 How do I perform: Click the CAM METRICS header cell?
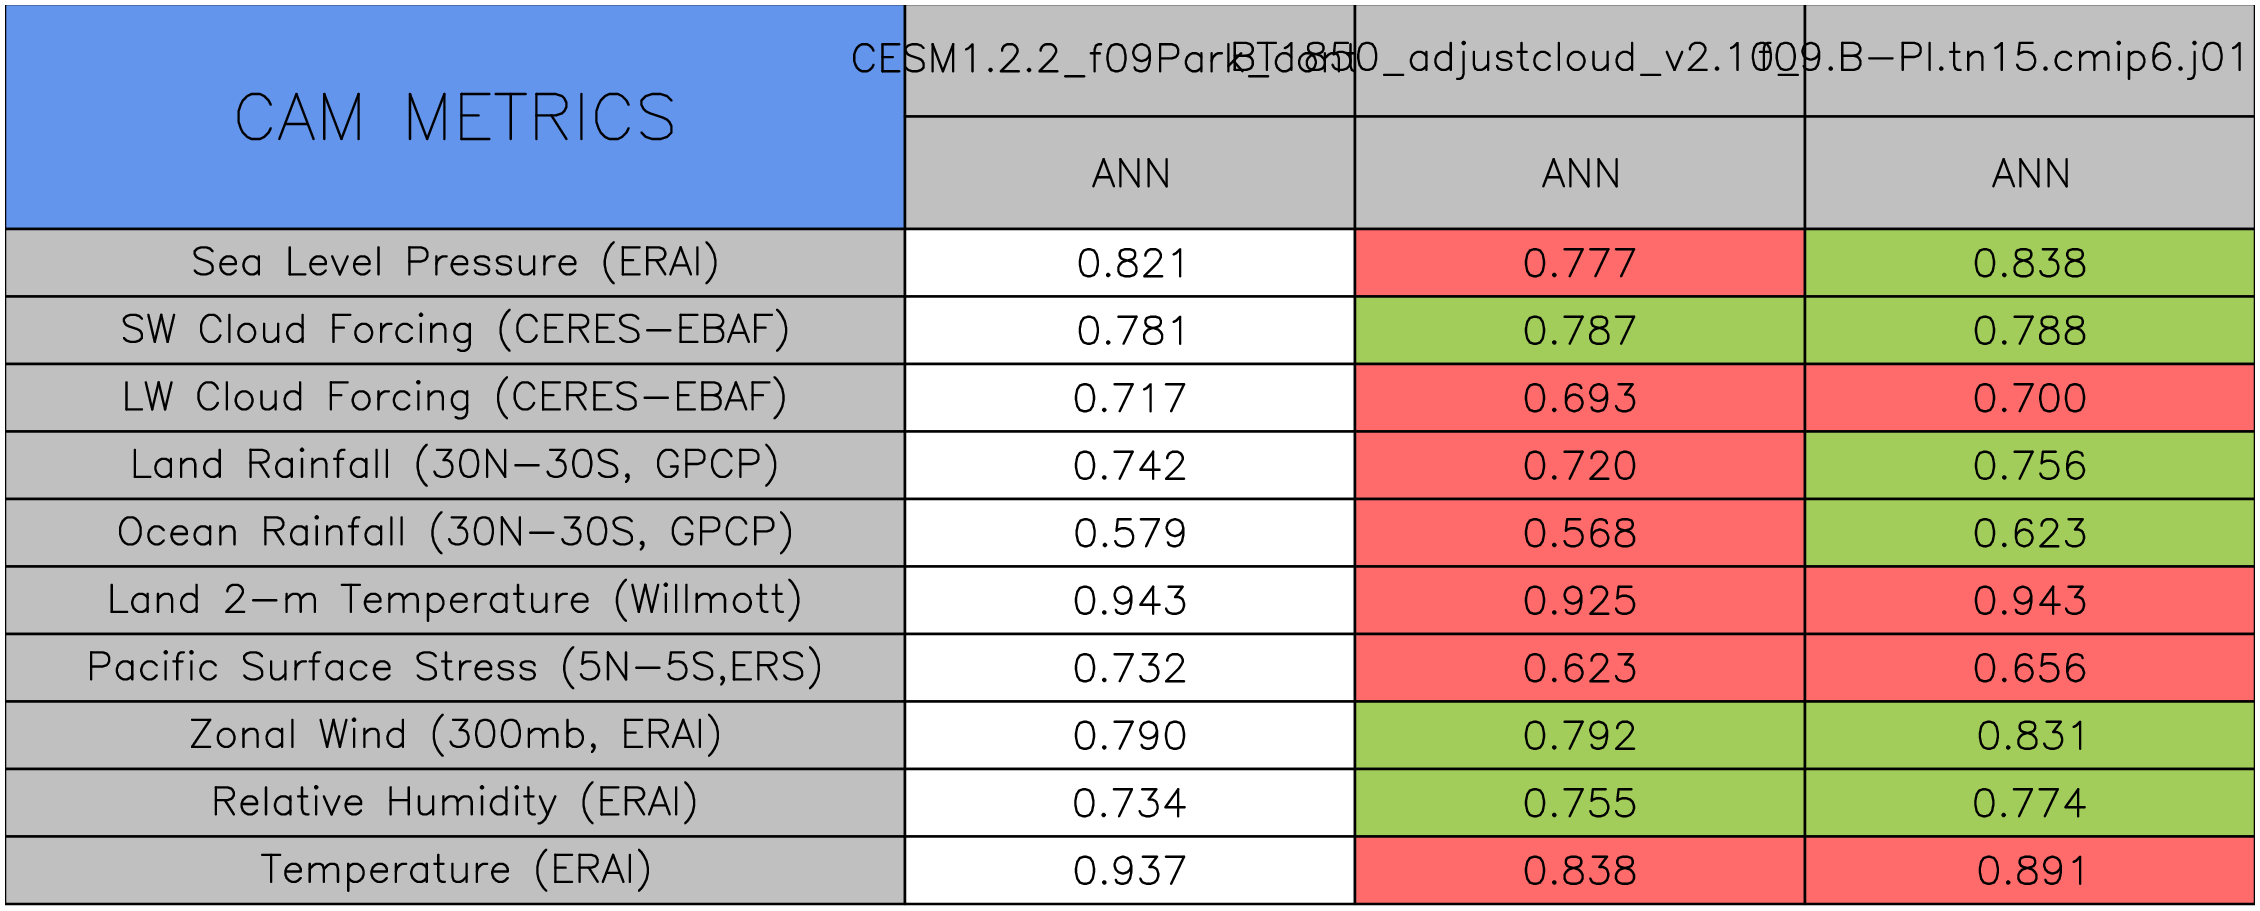click(455, 117)
